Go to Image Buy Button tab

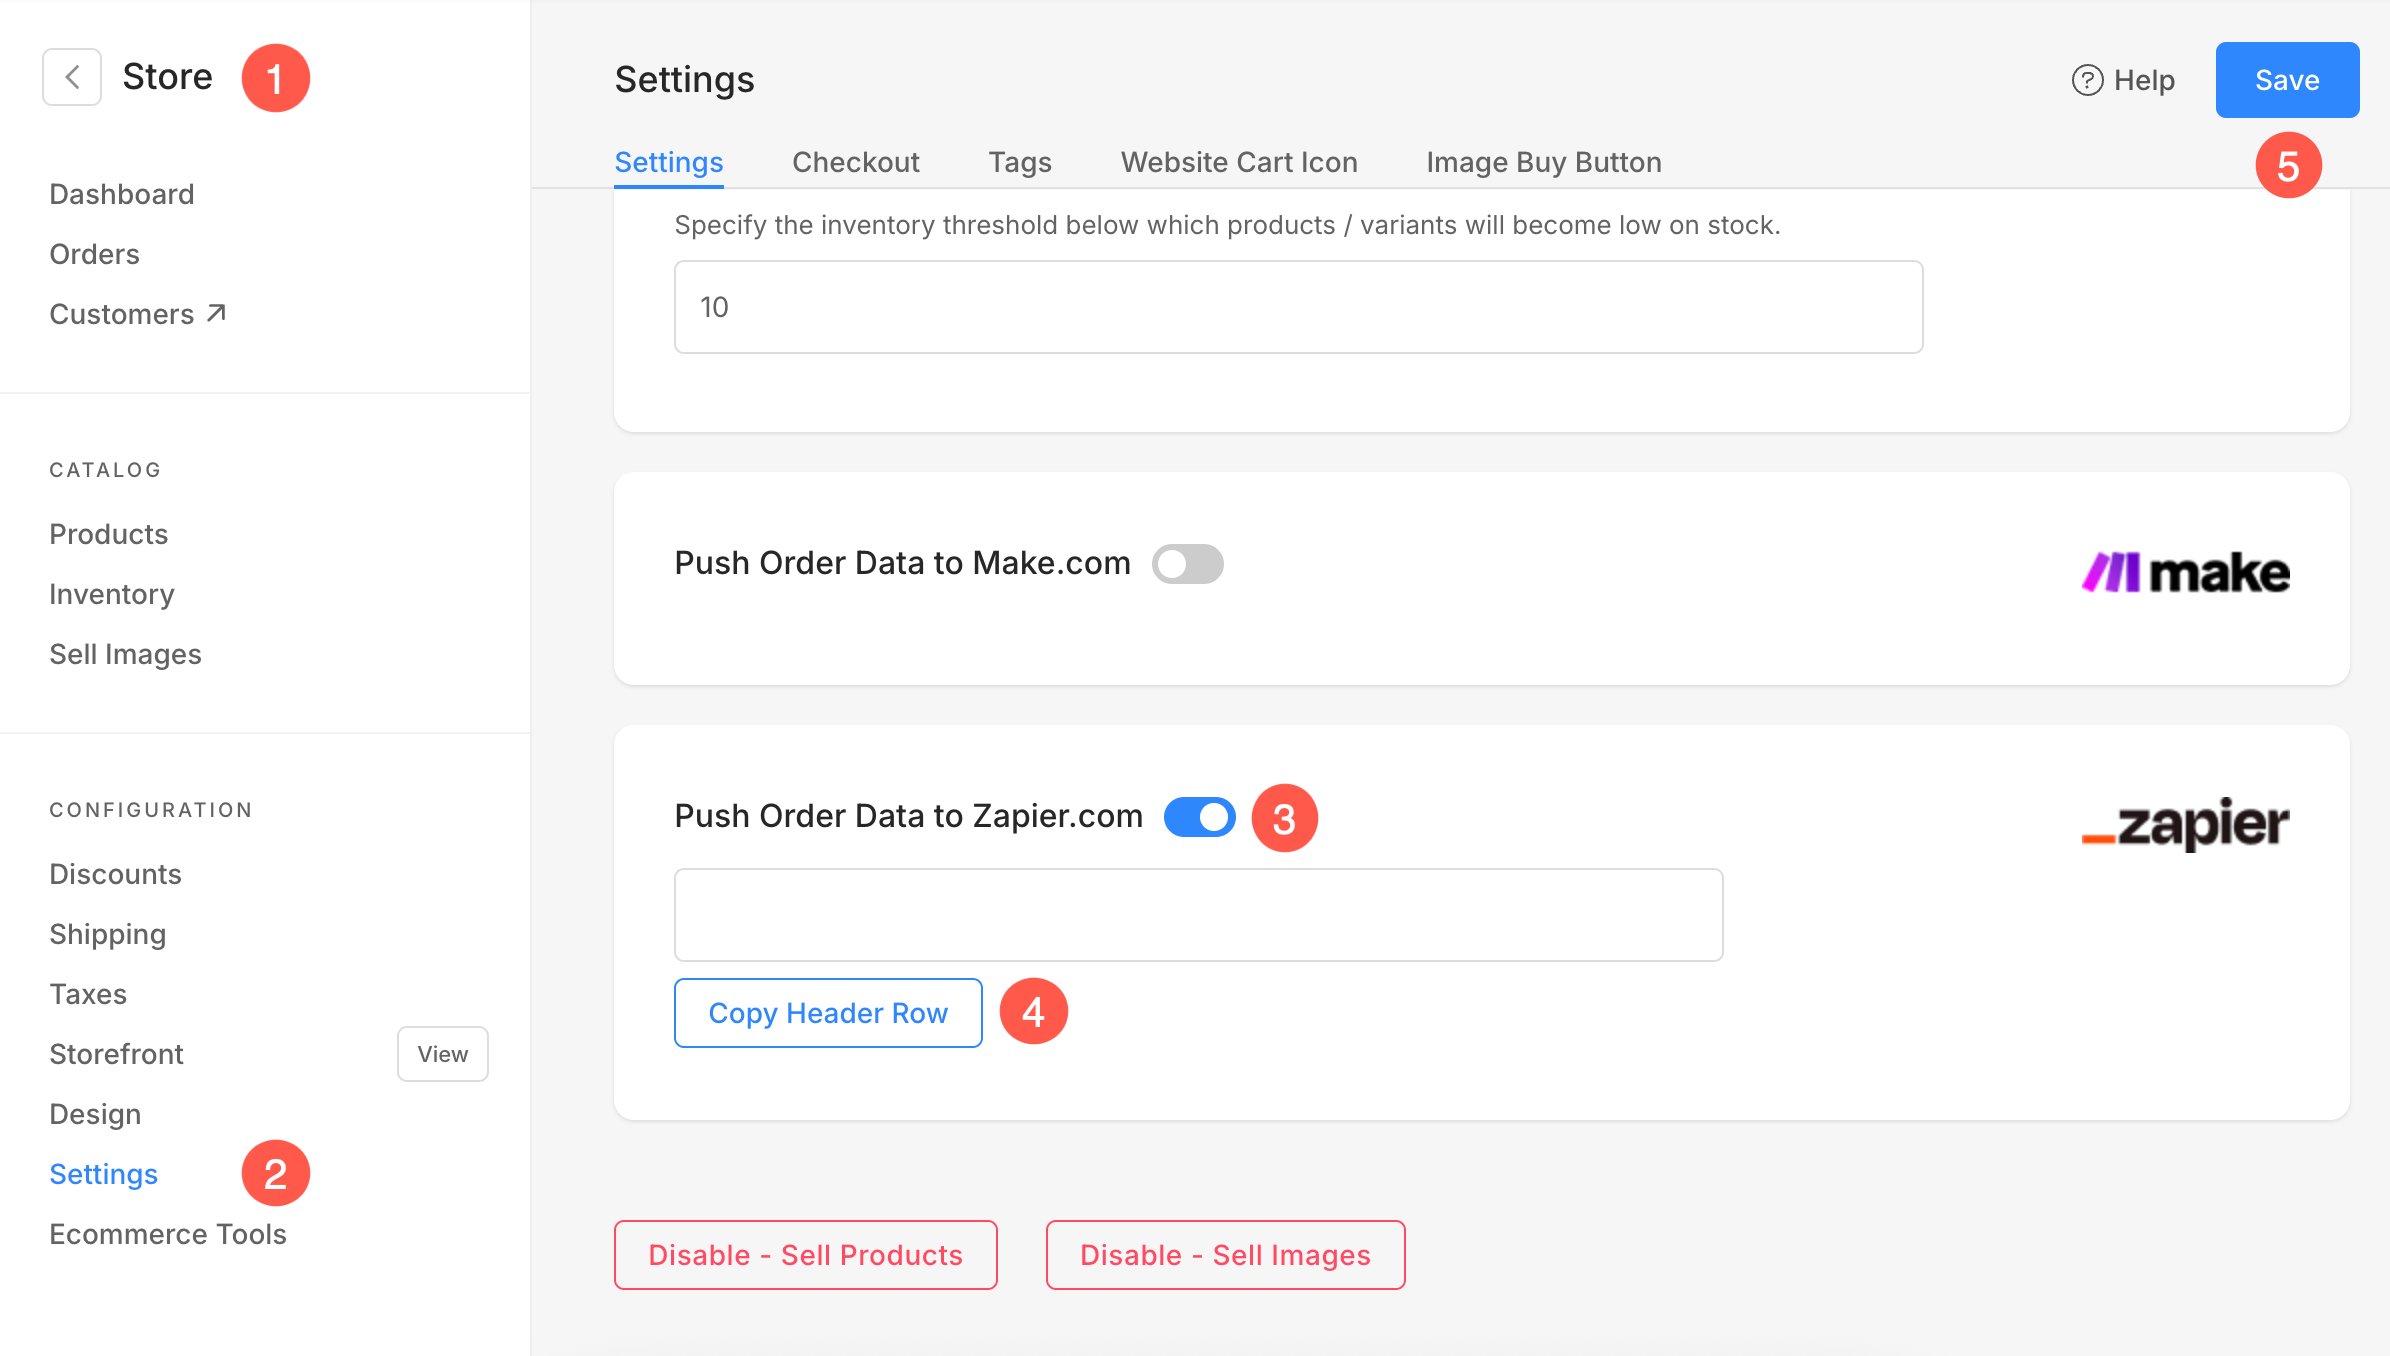[1544, 162]
